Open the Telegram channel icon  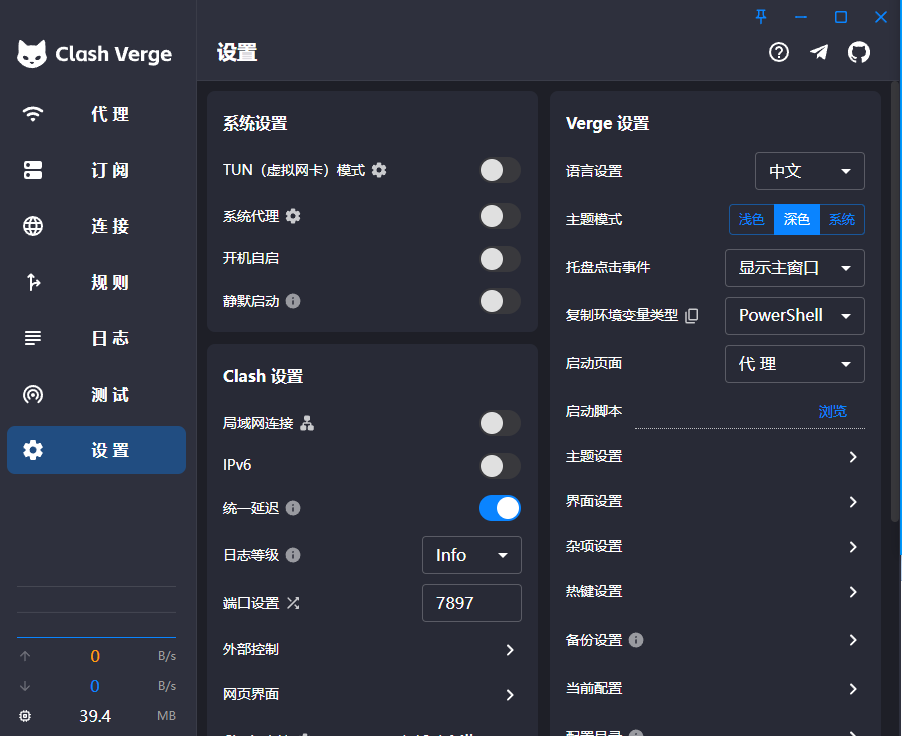tap(819, 52)
